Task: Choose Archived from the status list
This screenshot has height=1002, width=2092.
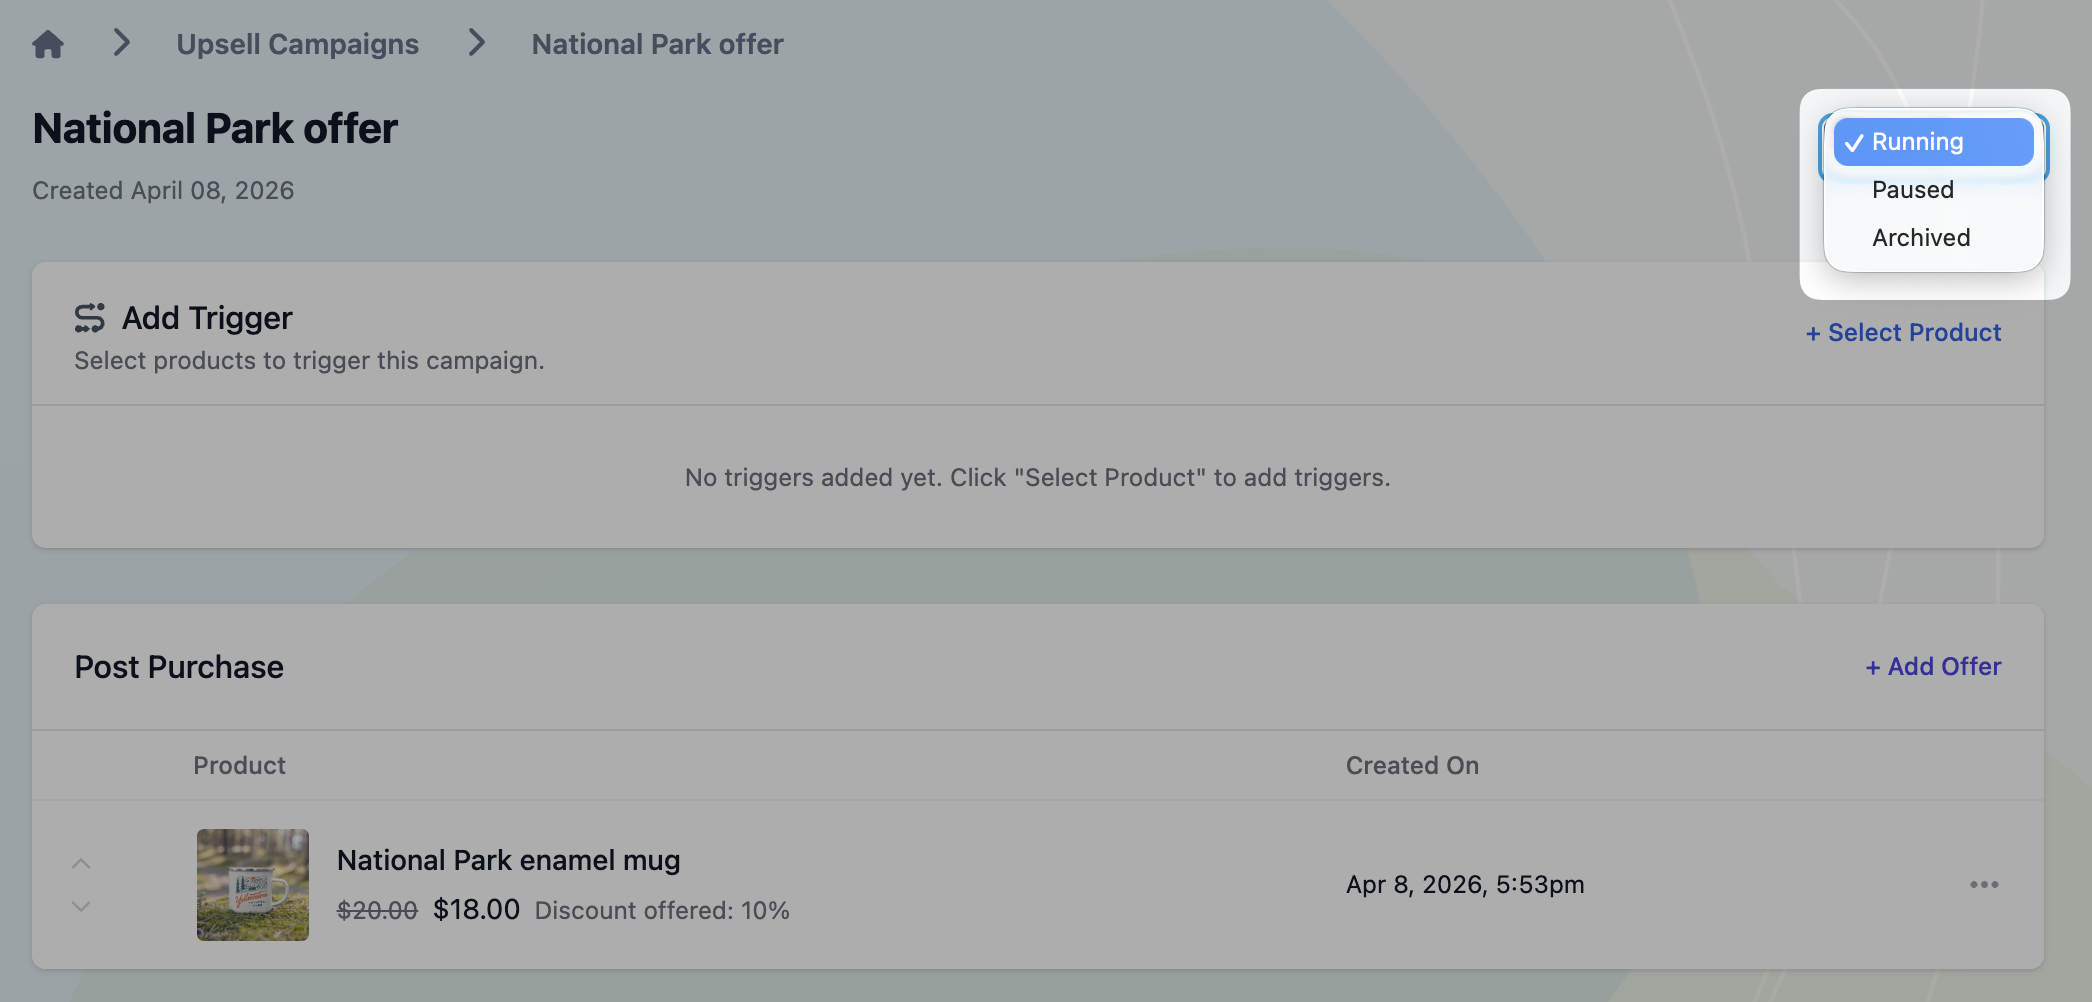Action: pos(1920,238)
